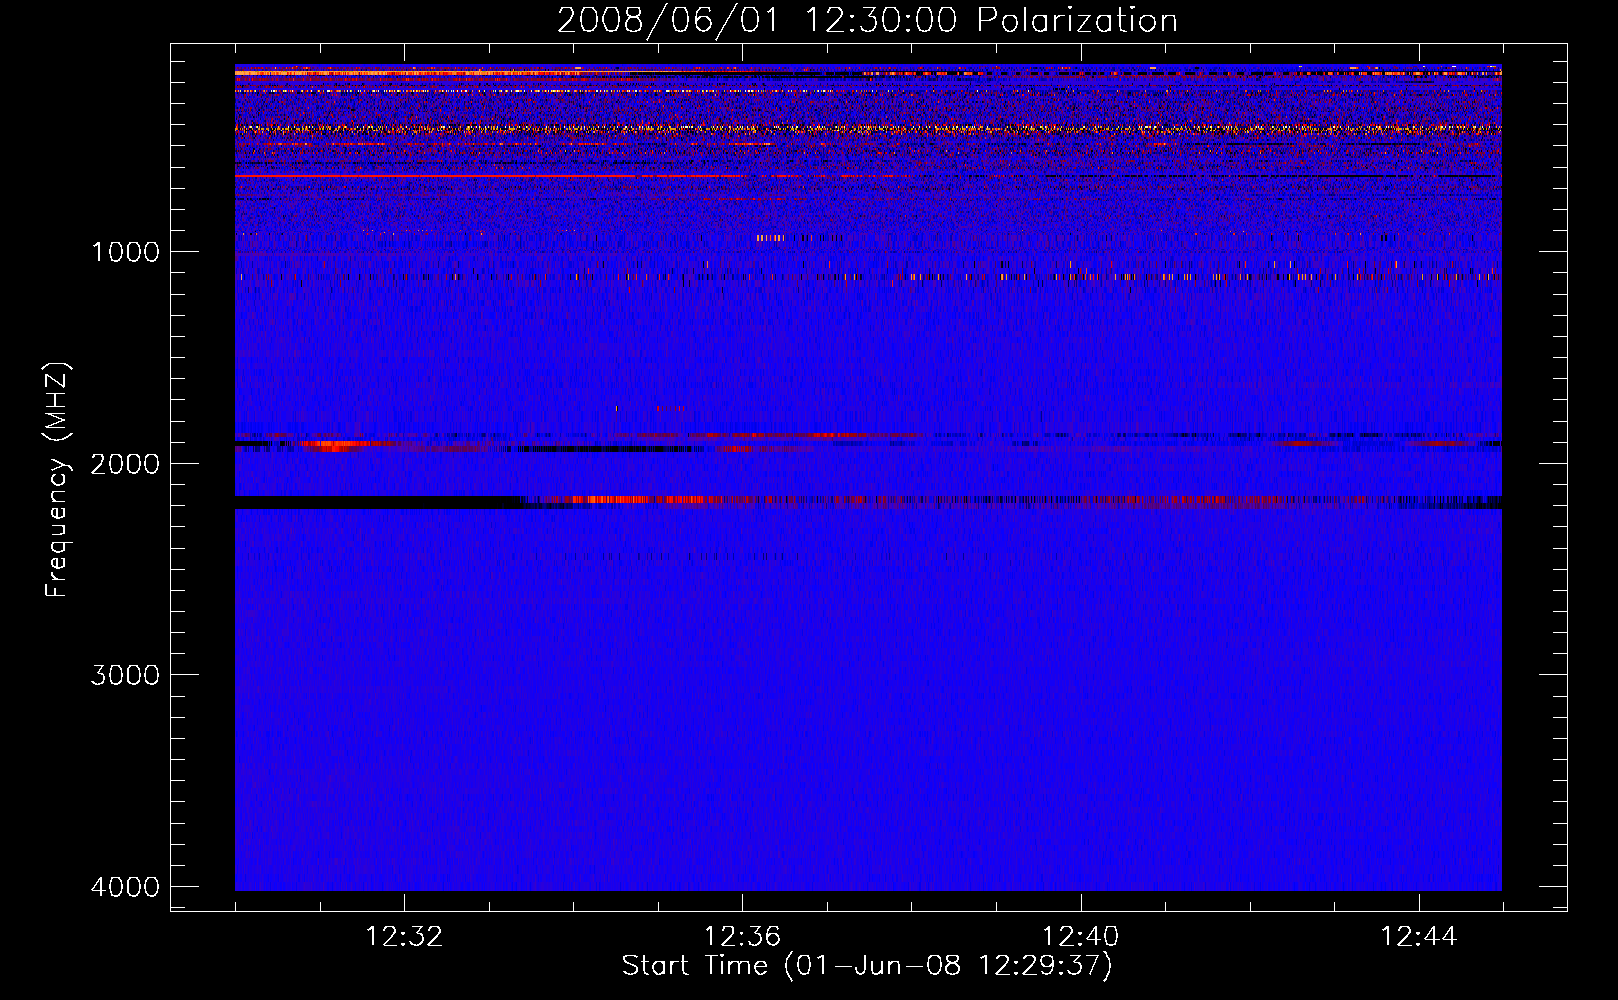Viewport: 1618px width, 1000px height.
Task: Click the 2000 frequency tick label
Action: click(x=125, y=463)
